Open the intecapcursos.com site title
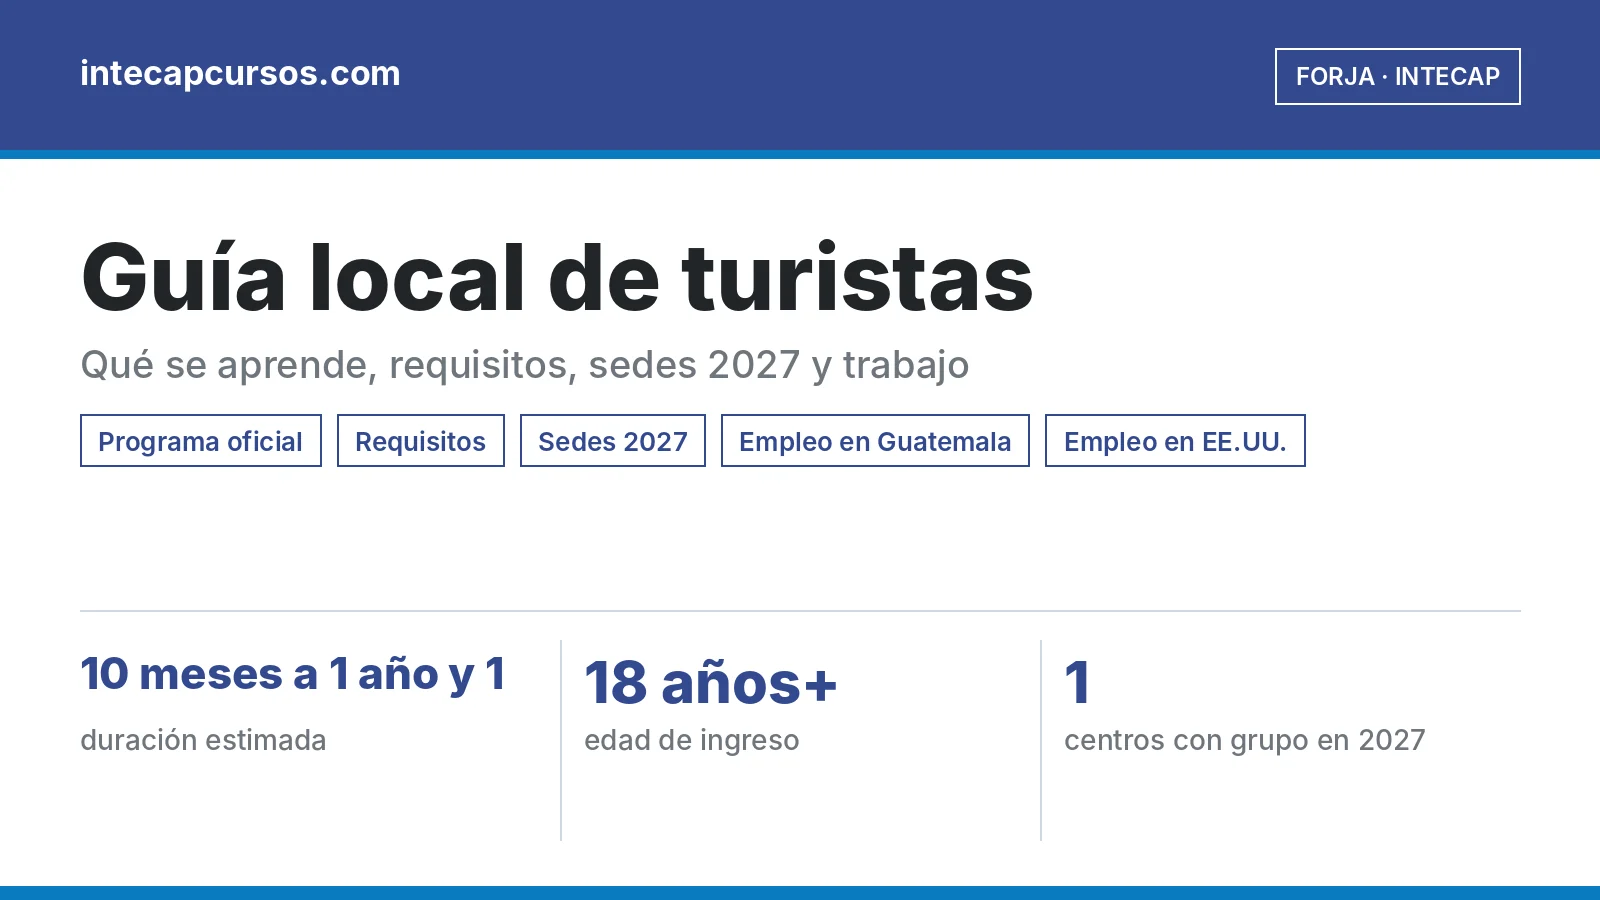 tap(240, 74)
